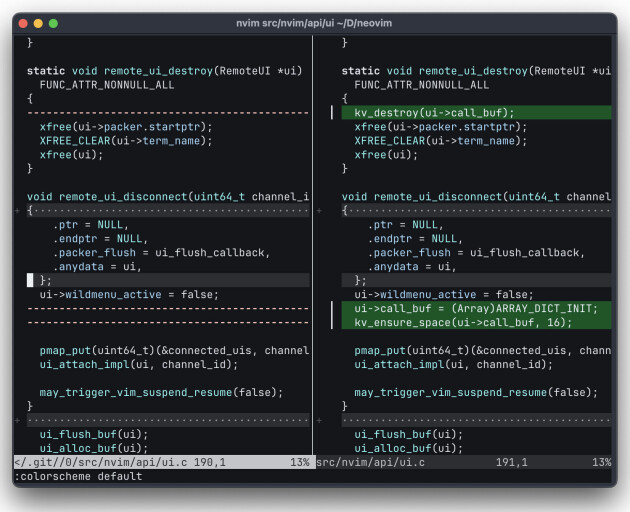Click .packer_flush = ui_flush_callback, in the right pane
The width and height of the screenshot is (630, 512).
[476, 253]
